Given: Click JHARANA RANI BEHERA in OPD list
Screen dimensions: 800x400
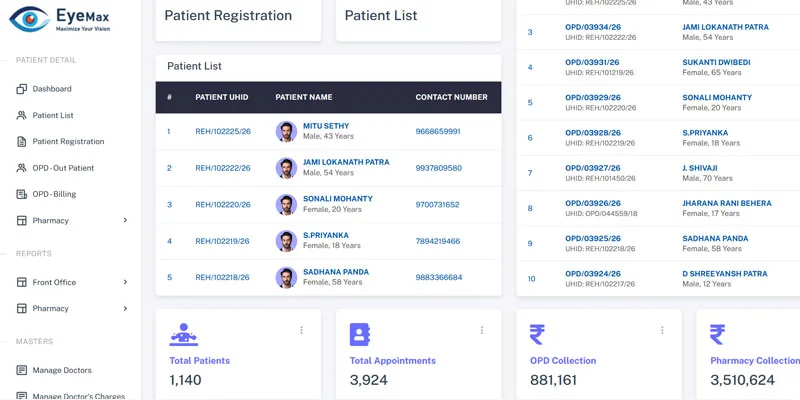Looking at the screenshot, I should [727, 203].
